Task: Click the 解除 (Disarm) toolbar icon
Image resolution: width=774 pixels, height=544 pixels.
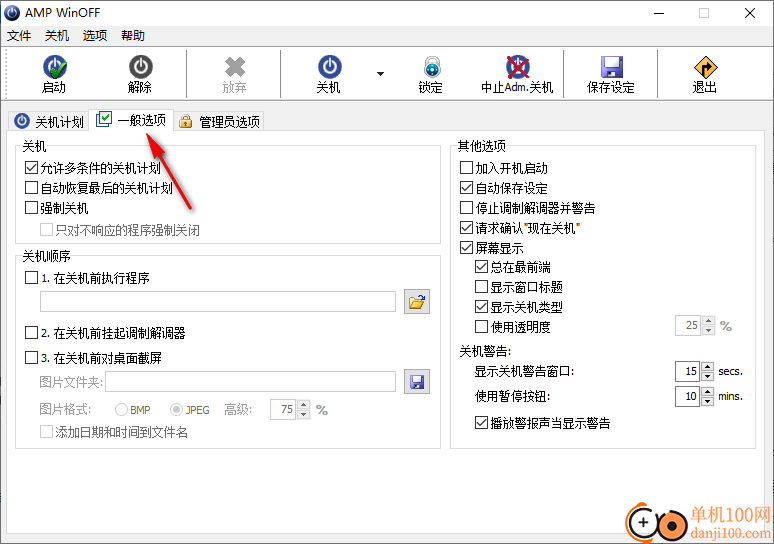Action: click(x=141, y=67)
